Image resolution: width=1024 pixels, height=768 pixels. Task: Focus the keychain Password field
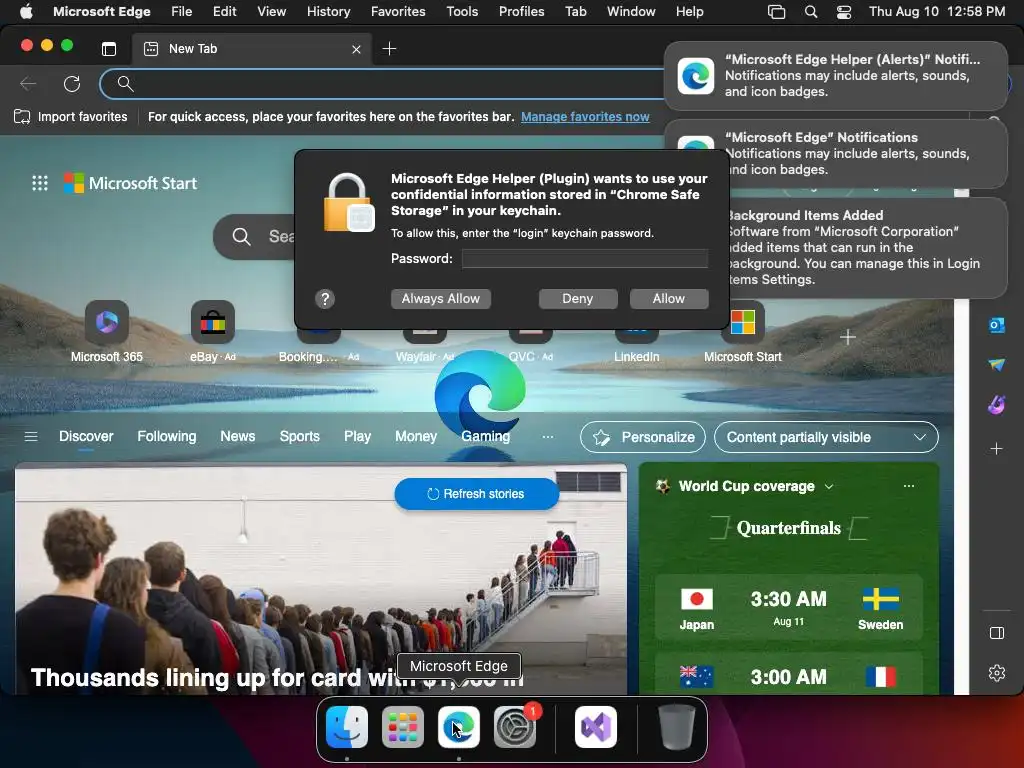(584, 259)
